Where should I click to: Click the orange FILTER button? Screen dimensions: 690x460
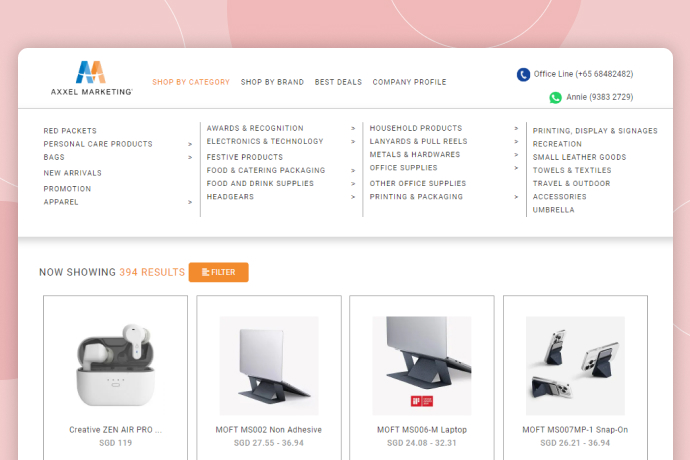pyautogui.click(x=219, y=272)
